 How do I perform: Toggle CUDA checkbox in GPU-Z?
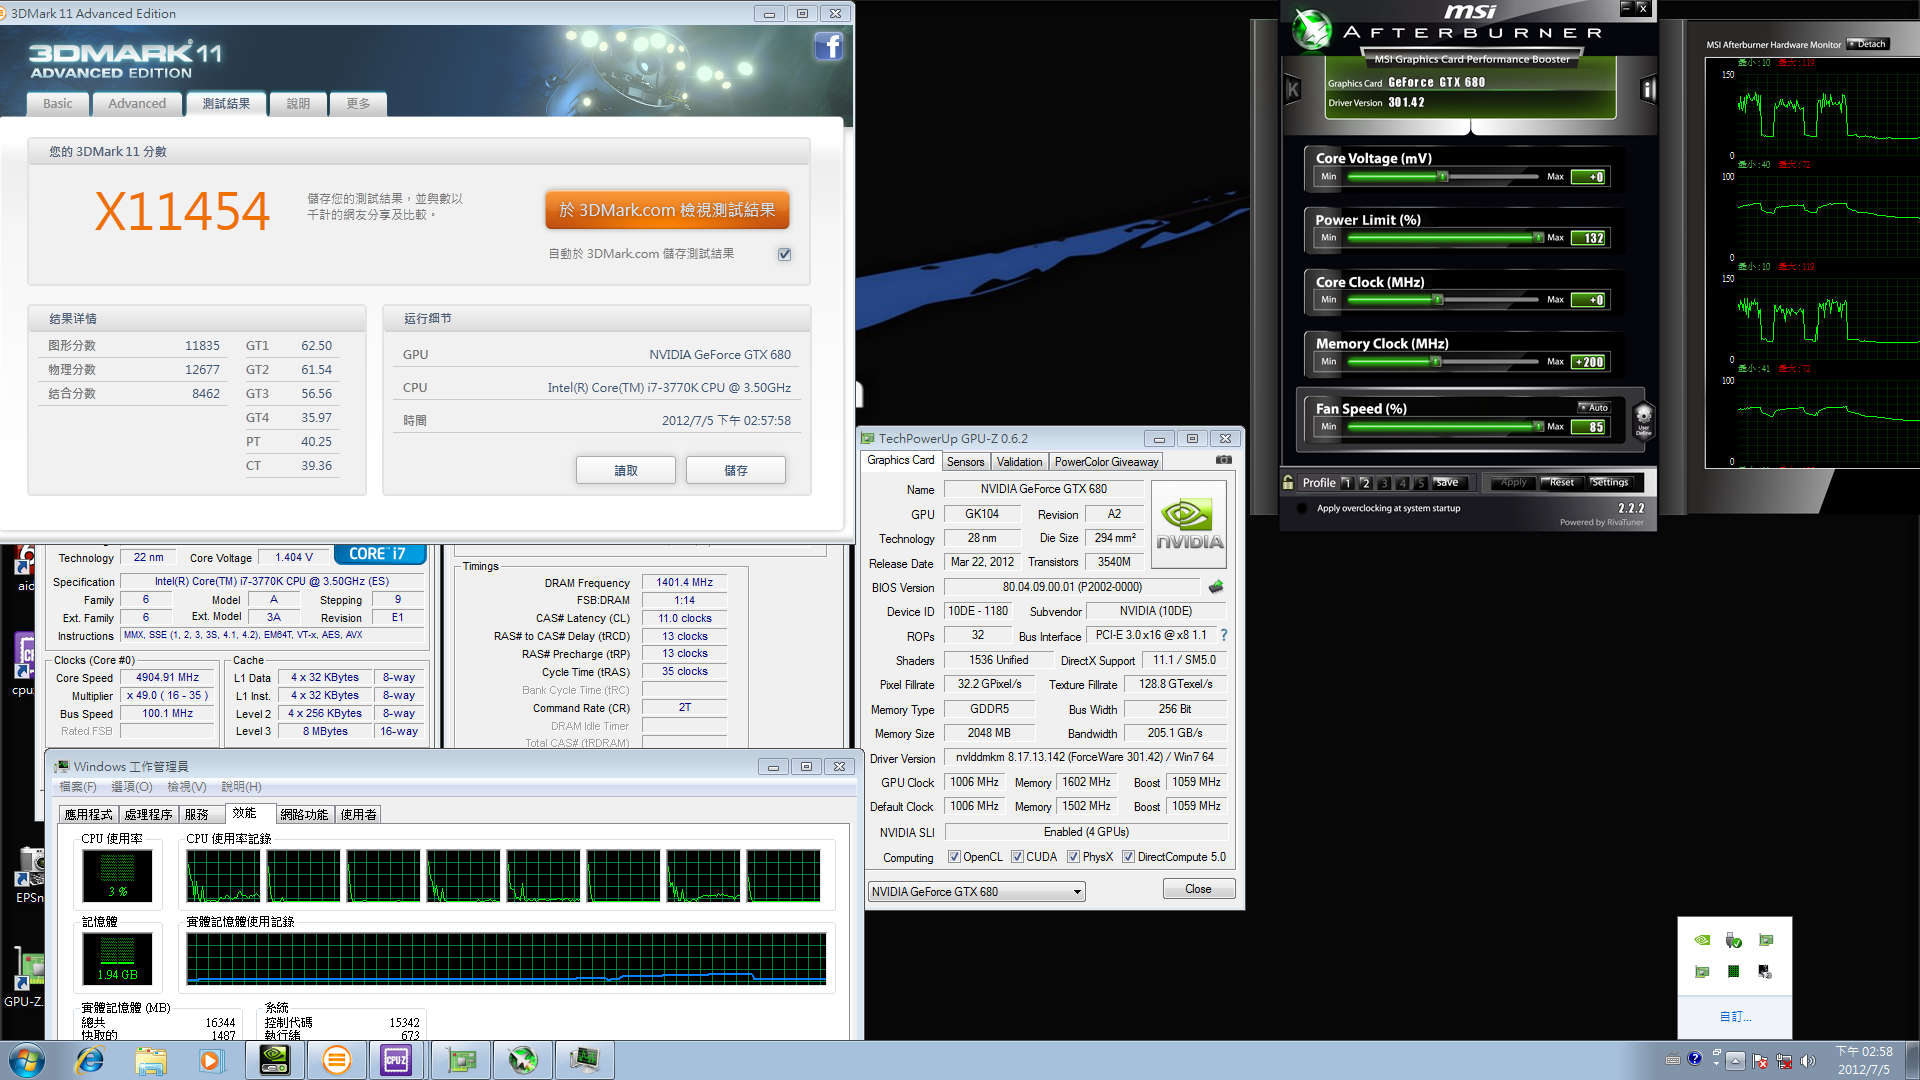click(x=1017, y=857)
